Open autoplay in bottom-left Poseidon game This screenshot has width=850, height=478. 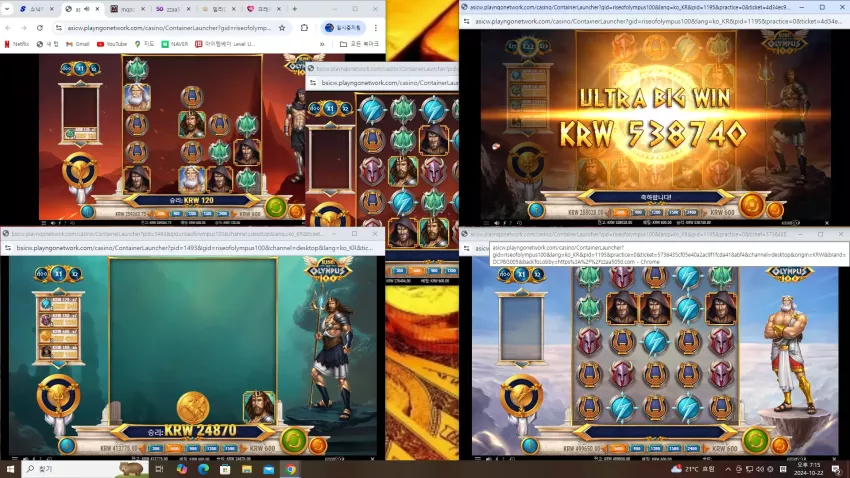click(x=318, y=445)
